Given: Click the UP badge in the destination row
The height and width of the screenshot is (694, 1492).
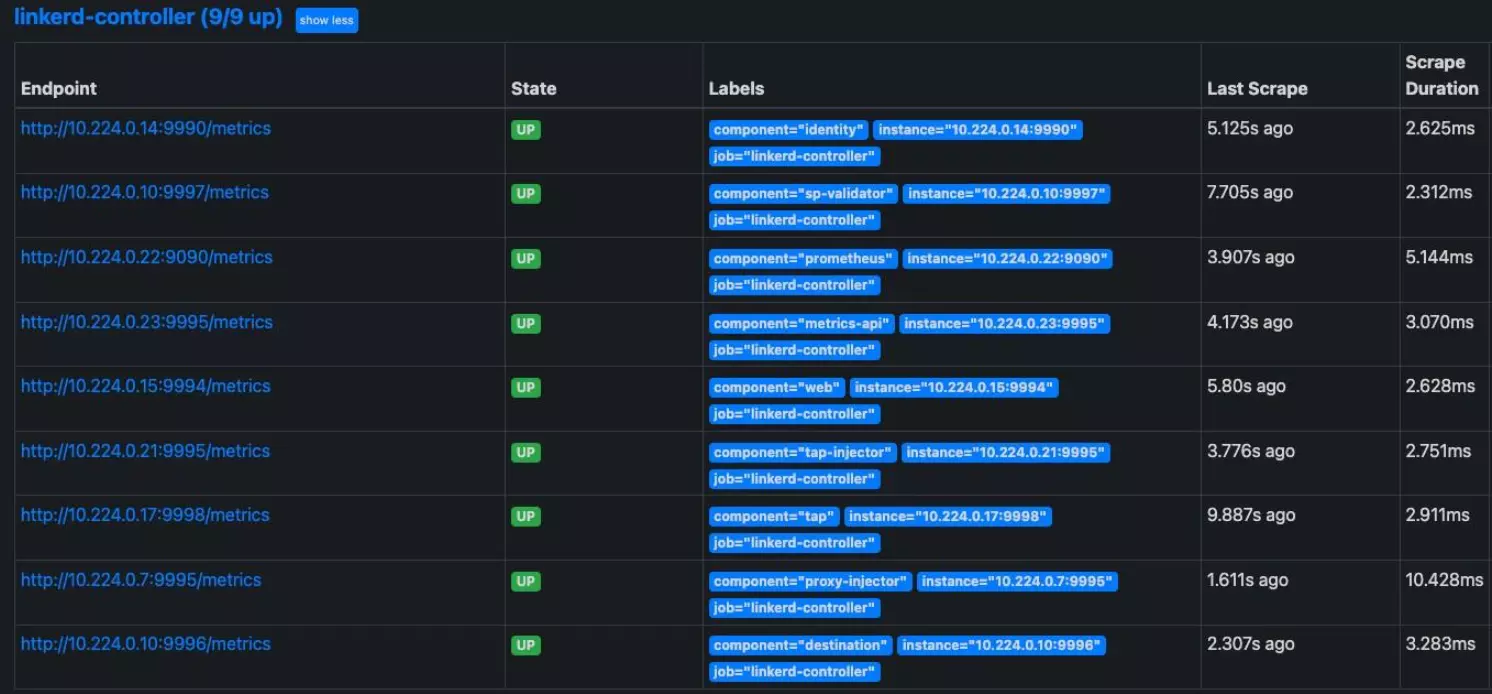Looking at the screenshot, I should click(526, 646).
